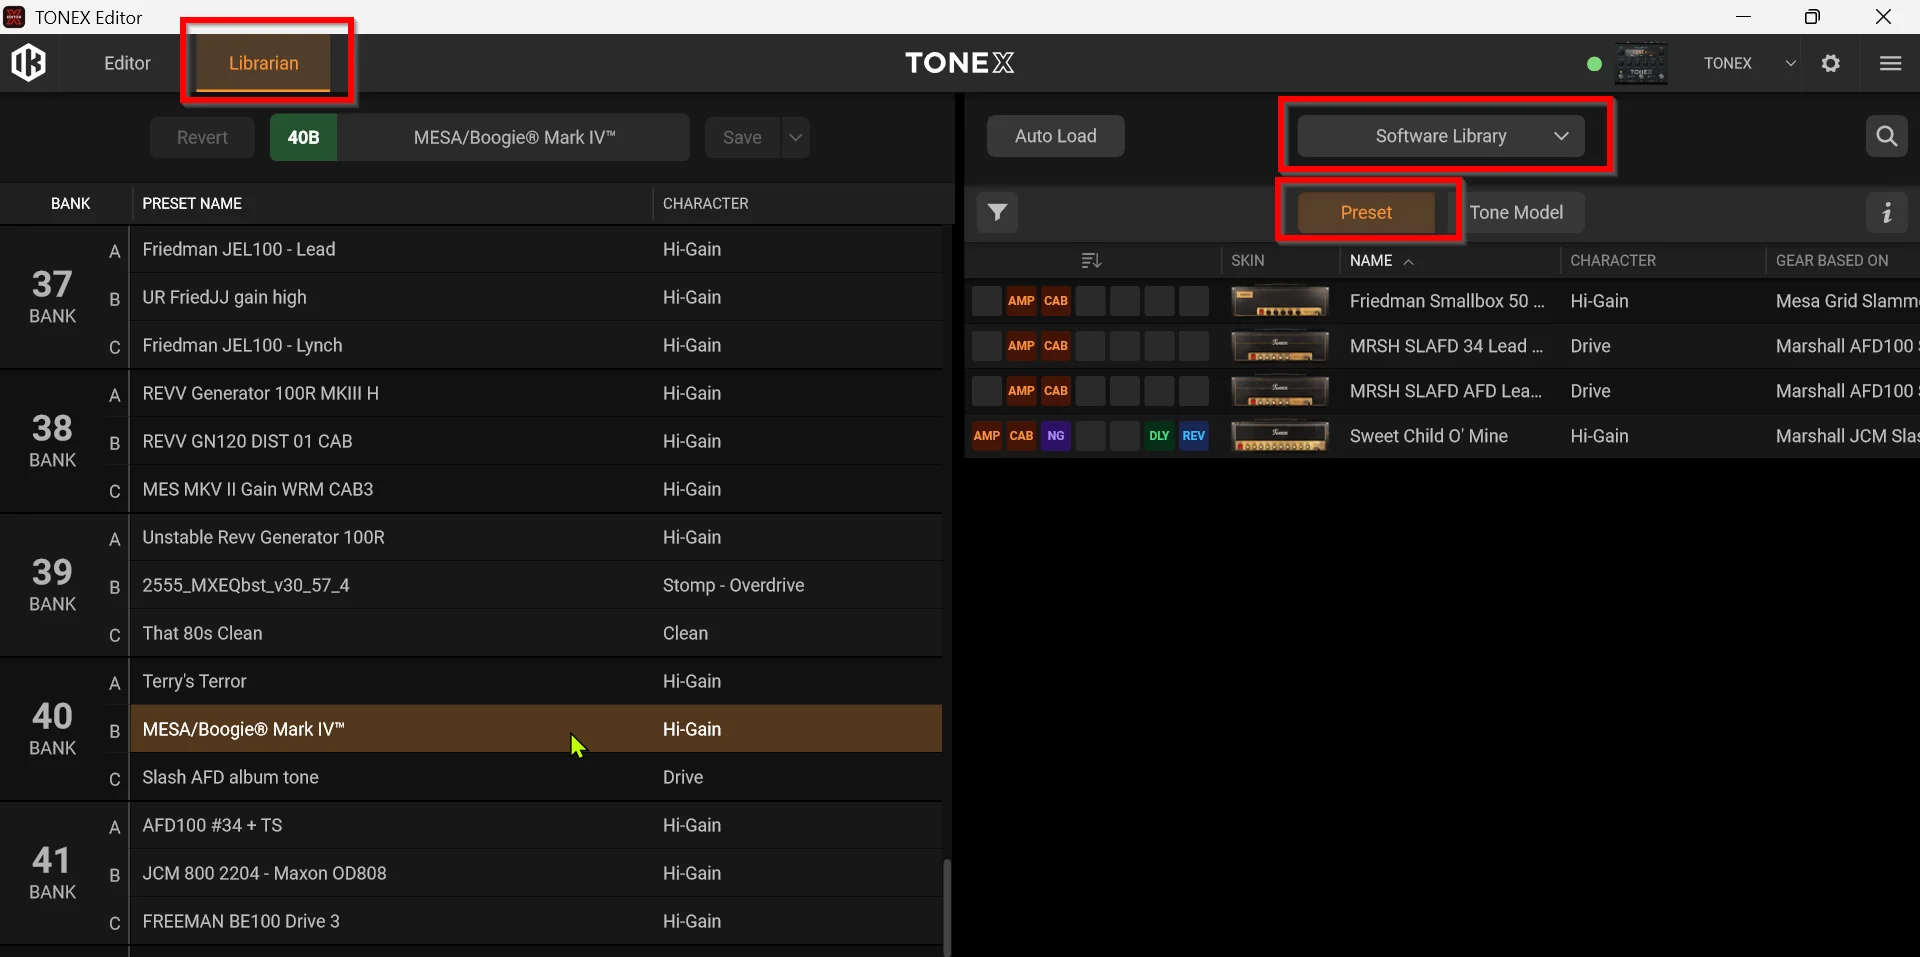Toggle REV block on Sweet Child O' Mine
This screenshot has height=957, width=1920.
1194,436
